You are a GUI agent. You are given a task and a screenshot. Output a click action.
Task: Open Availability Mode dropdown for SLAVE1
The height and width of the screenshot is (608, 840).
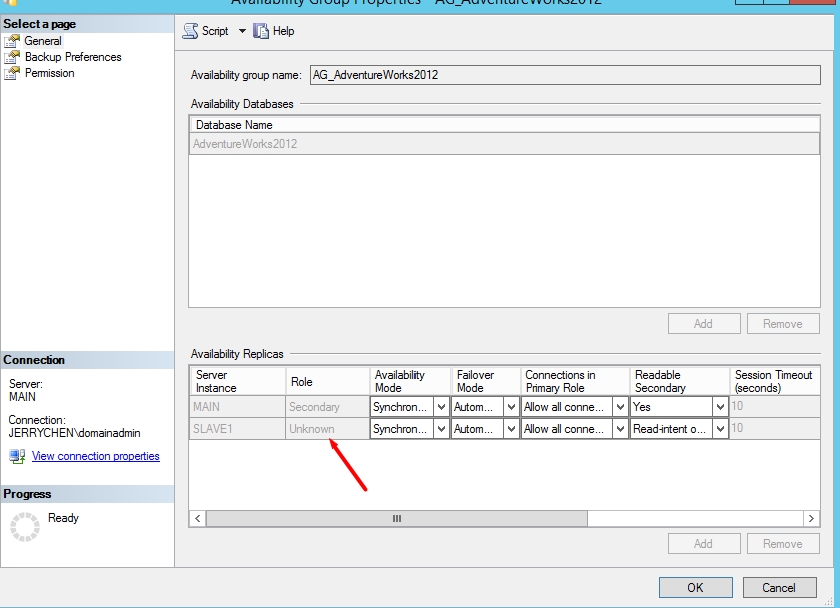tap(441, 429)
